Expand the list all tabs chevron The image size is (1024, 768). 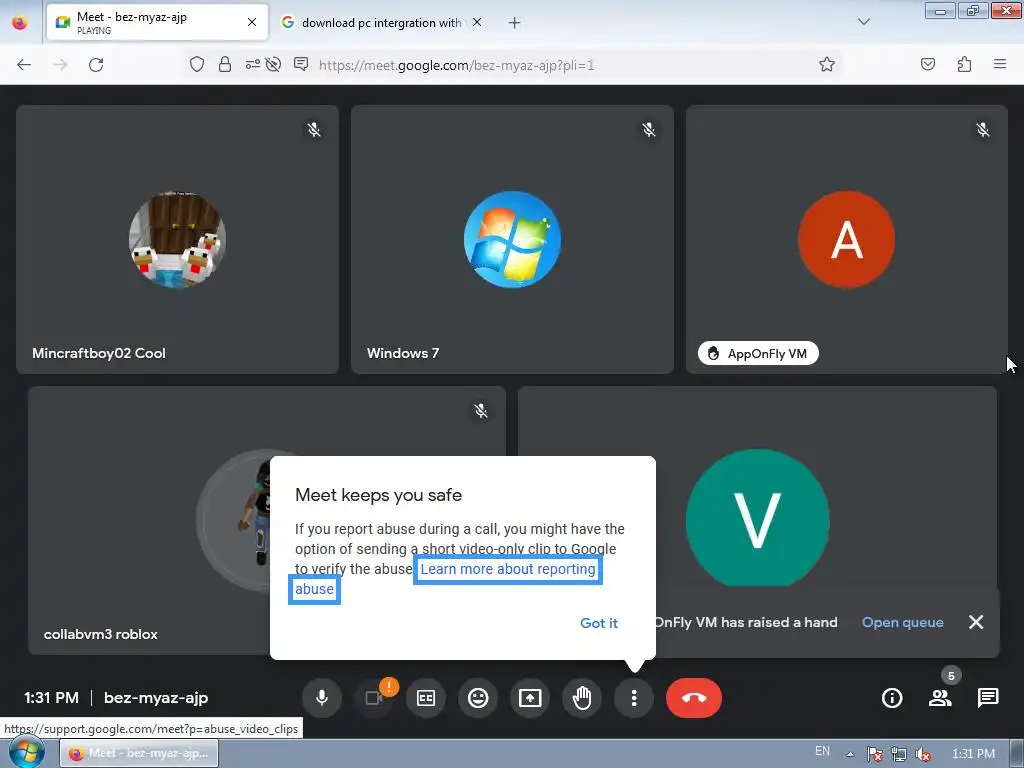863,22
